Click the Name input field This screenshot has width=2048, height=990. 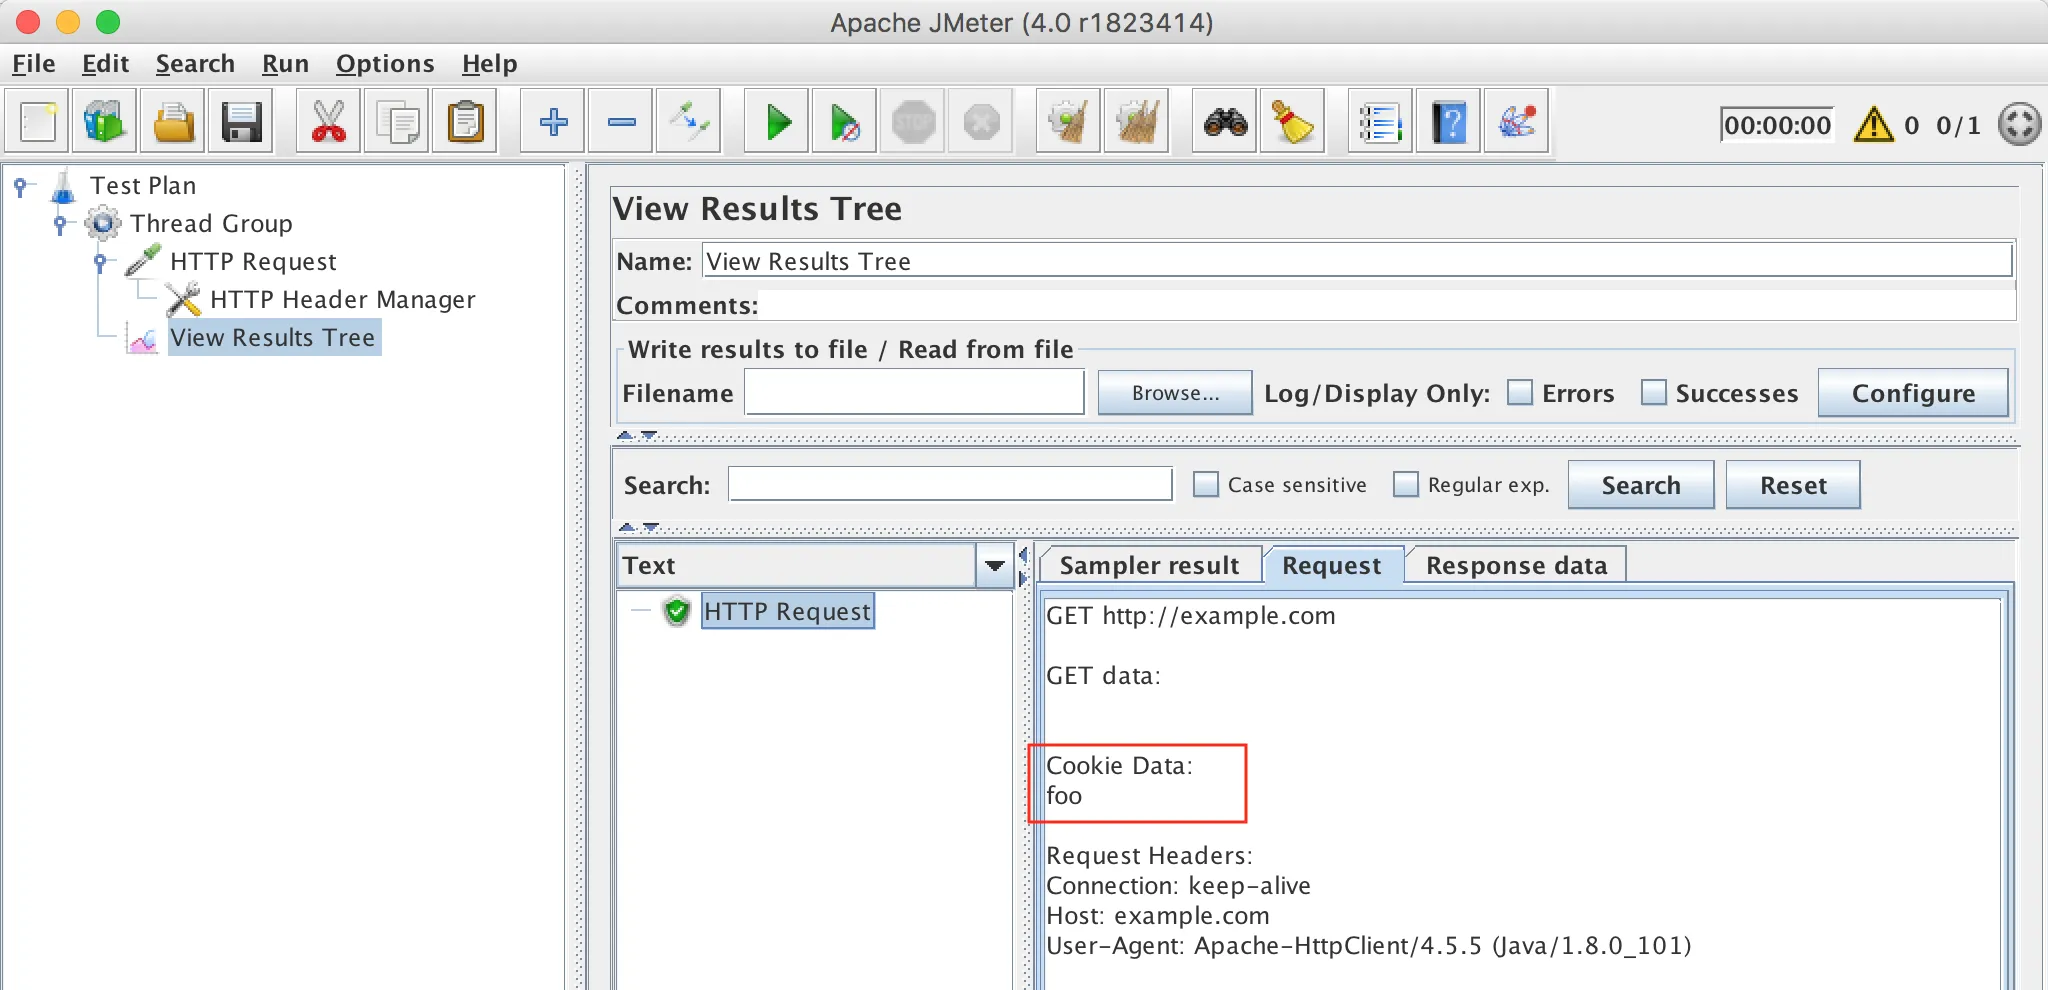coord(1357,261)
